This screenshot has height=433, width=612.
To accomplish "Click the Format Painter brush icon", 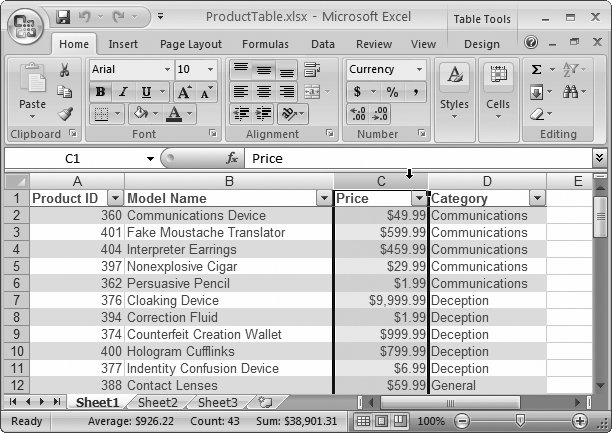I will 64,115.
